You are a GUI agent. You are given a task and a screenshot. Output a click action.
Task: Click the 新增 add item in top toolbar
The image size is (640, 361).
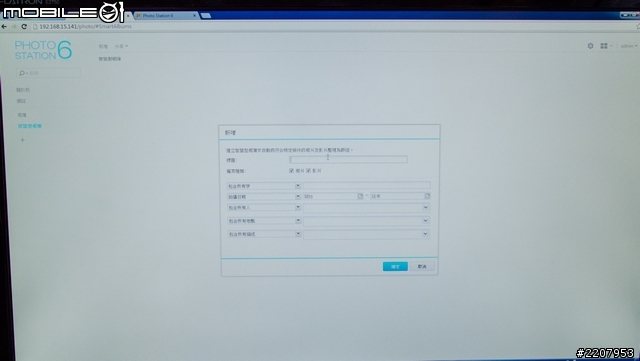pos(103,47)
